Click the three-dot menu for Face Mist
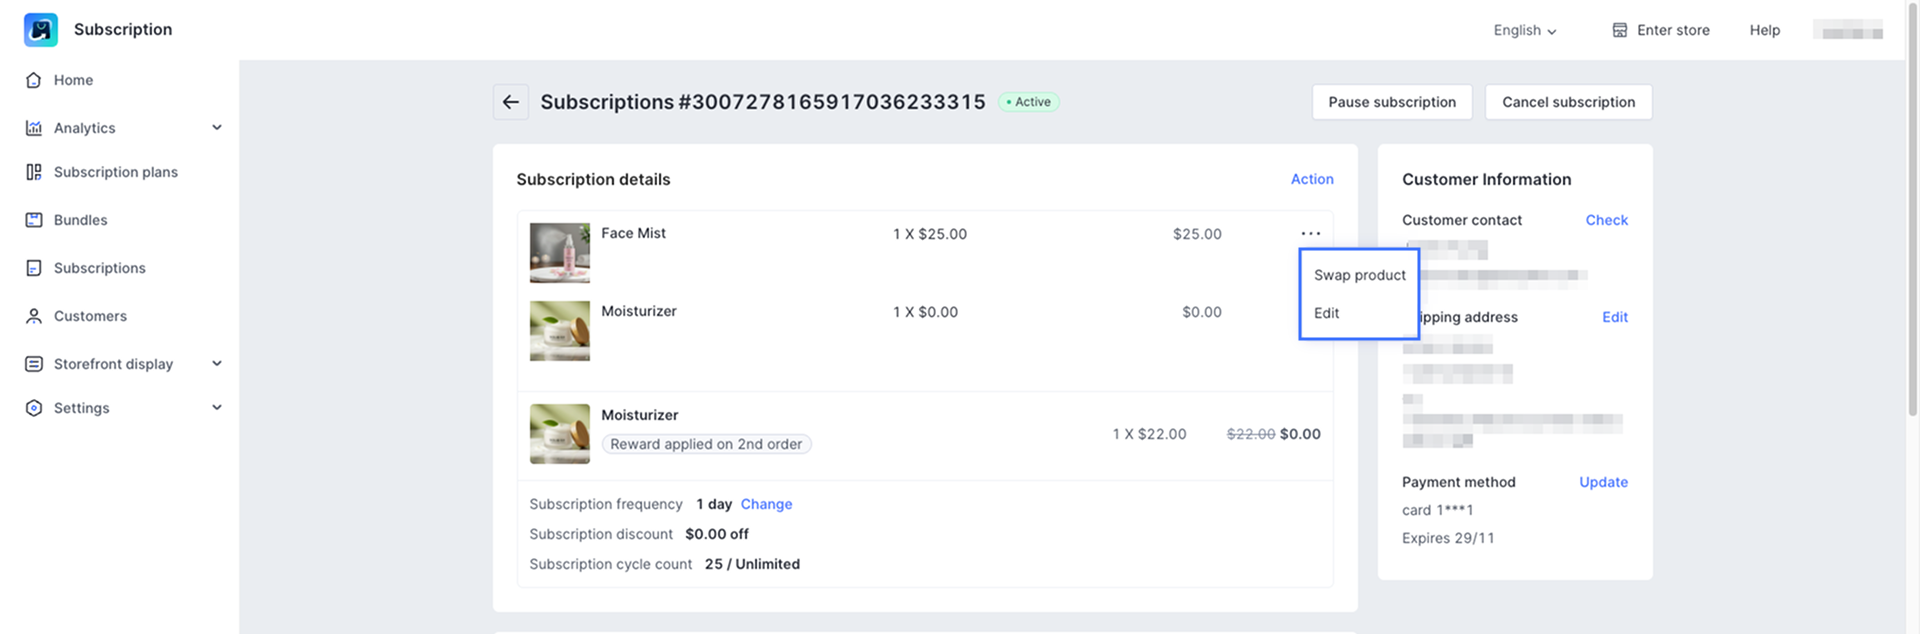Viewport: 1920px width, 634px height. [x=1310, y=233]
